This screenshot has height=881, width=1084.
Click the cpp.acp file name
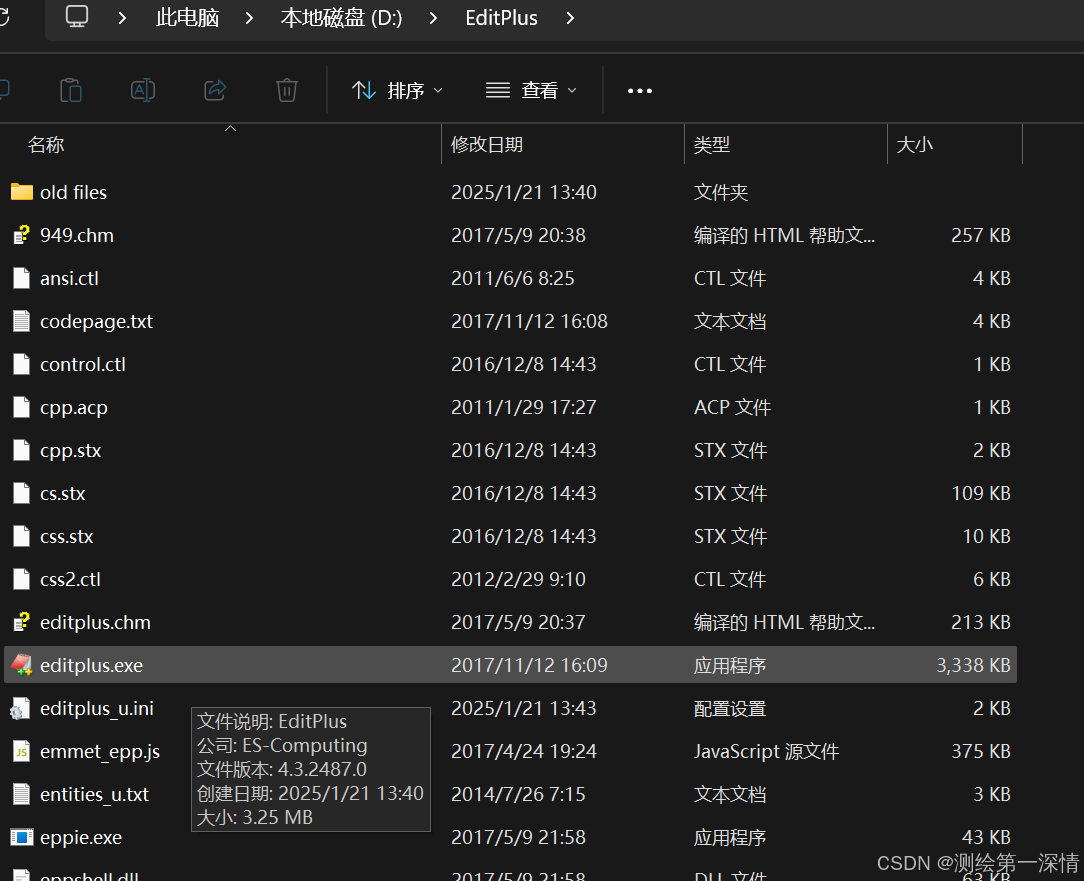click(x=73, y=408)
